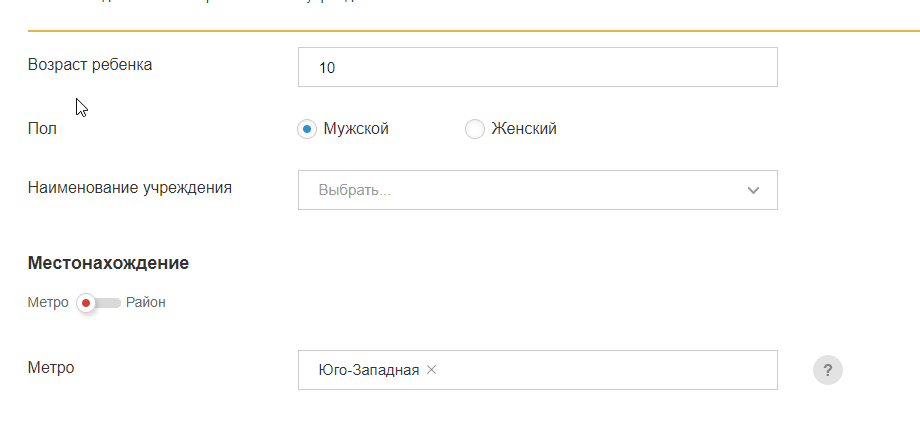Toggle the Метро/Район location switch
The height and width of the screenshot is (427, 920).
[x=97, y=303]
